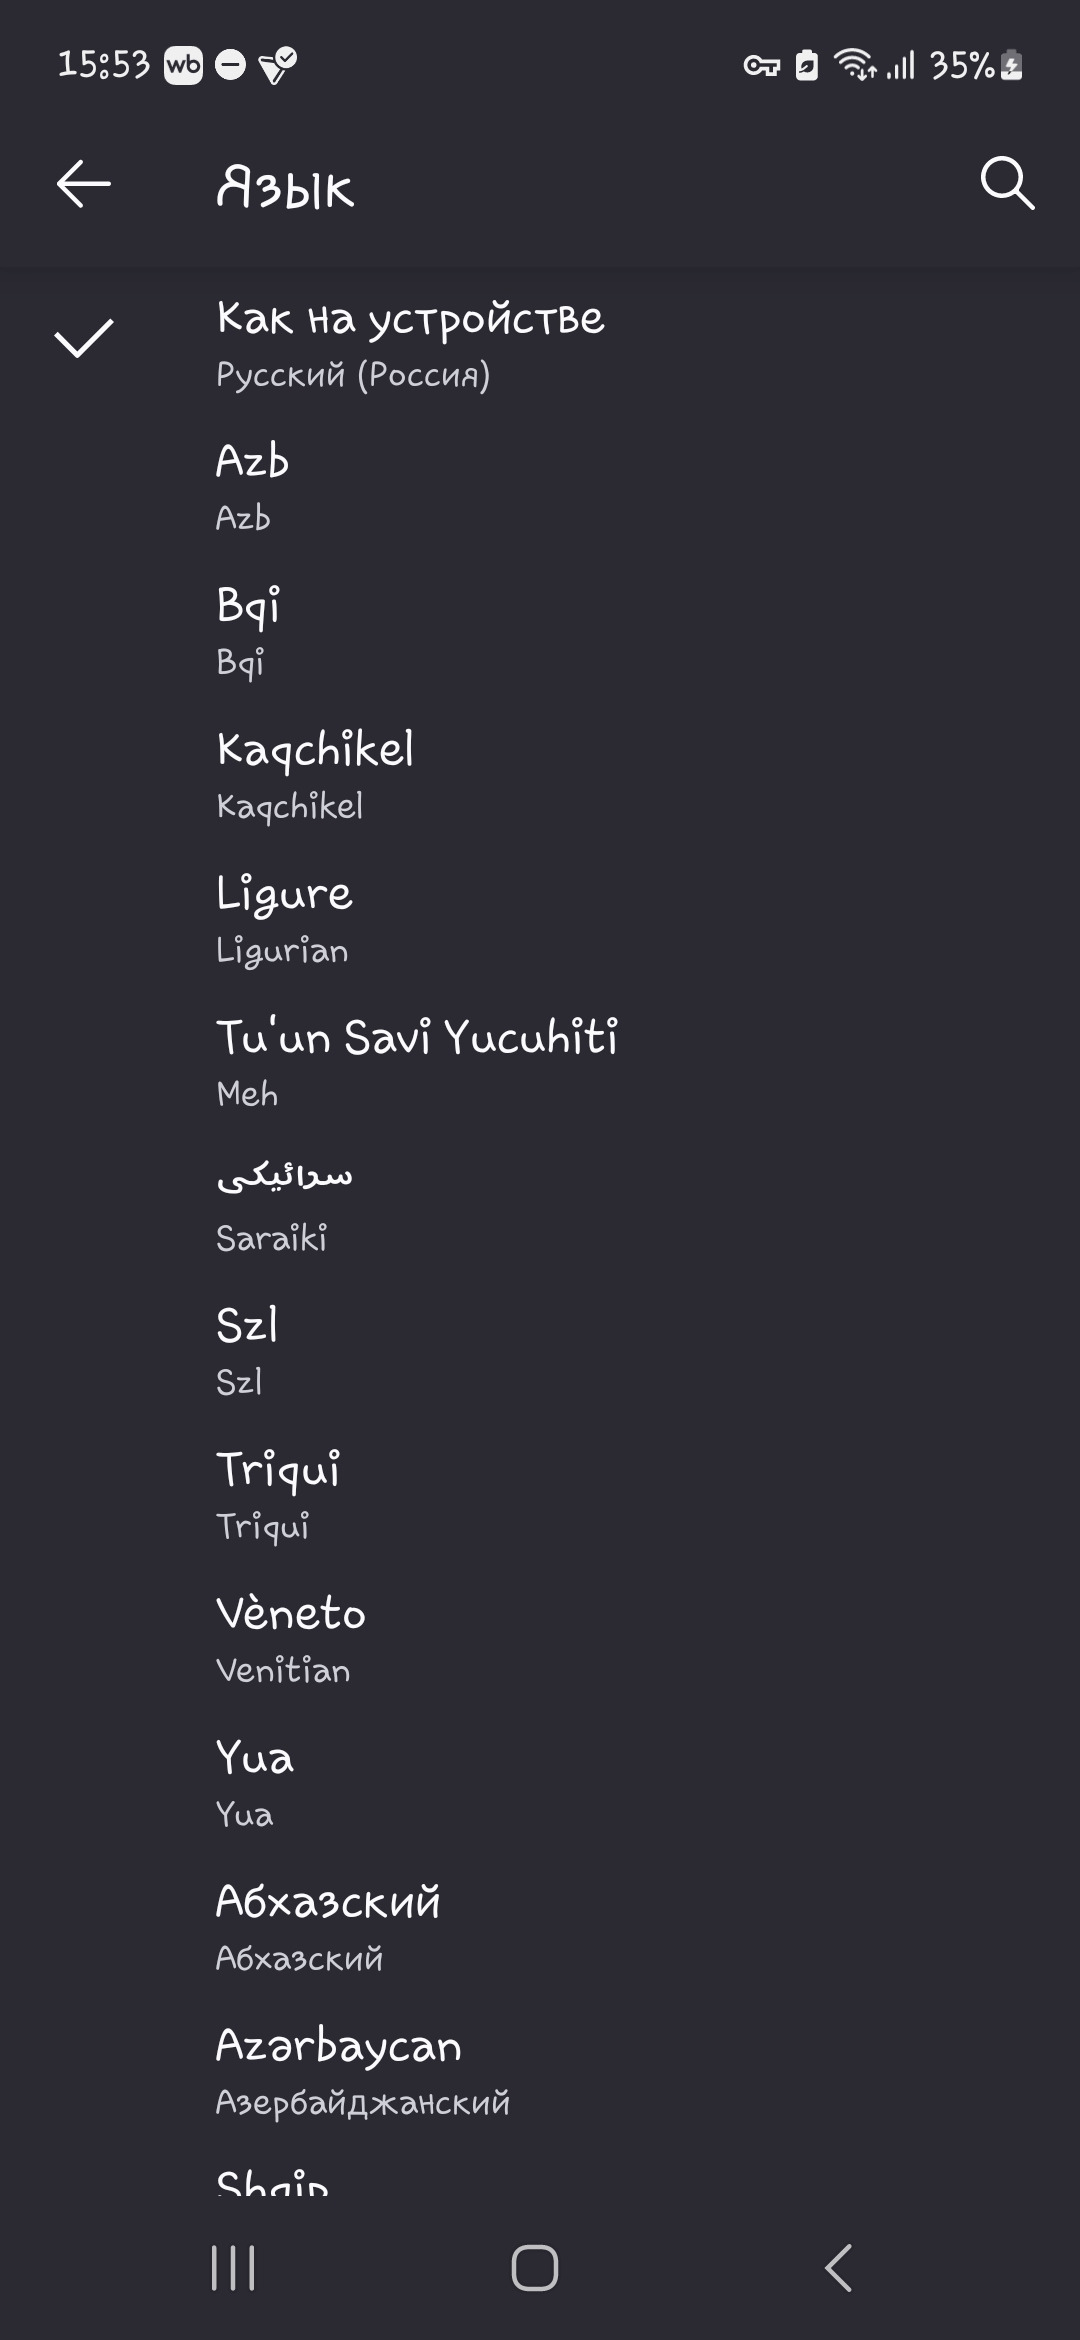1080x2340 pixels.
Task: Select 'Как на устройстве' language option
Action: tap(410, 344)
